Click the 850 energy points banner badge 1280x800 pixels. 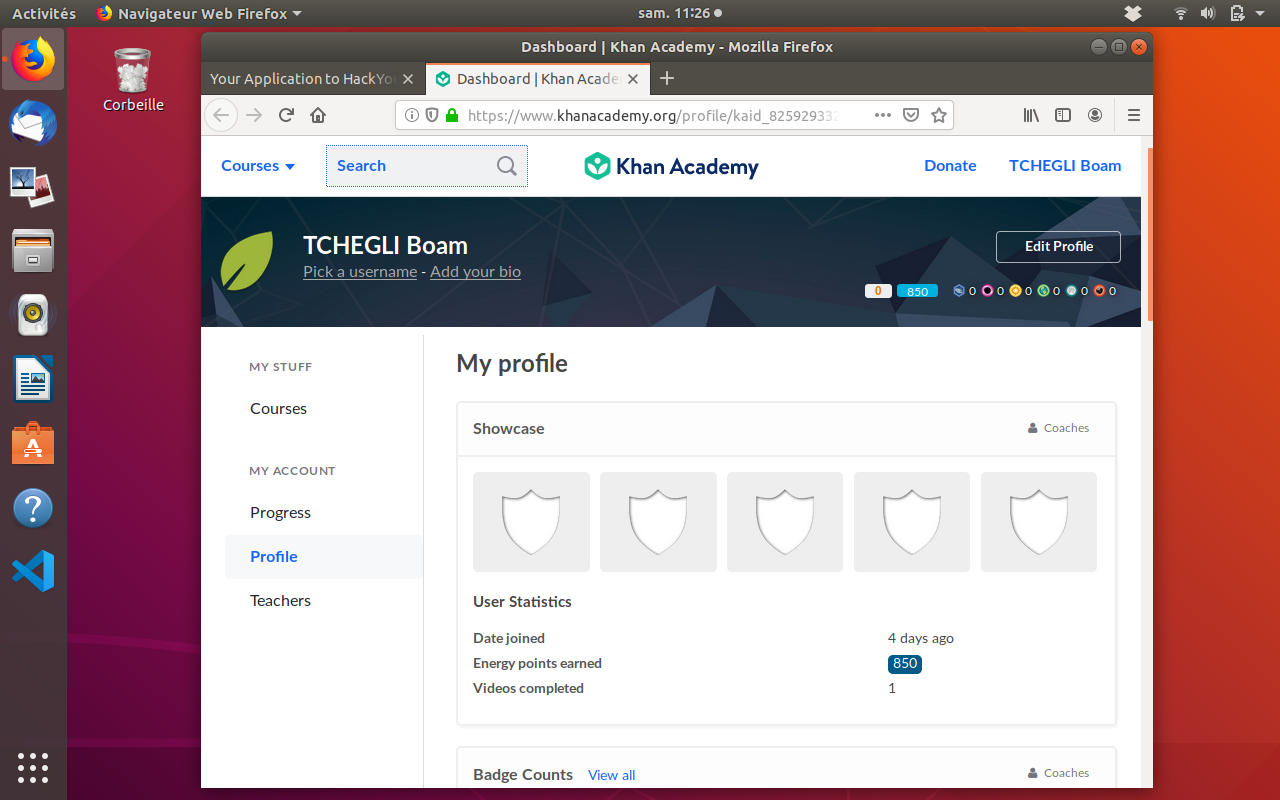click(918, 291)
